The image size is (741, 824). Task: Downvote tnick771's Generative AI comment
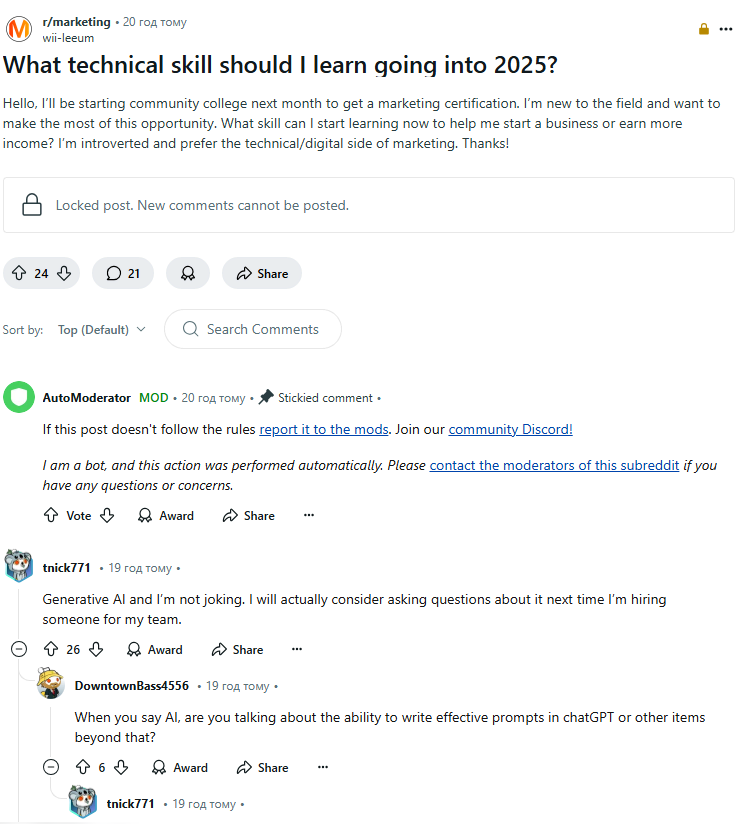pyautogui.click(x=96, y=649)
